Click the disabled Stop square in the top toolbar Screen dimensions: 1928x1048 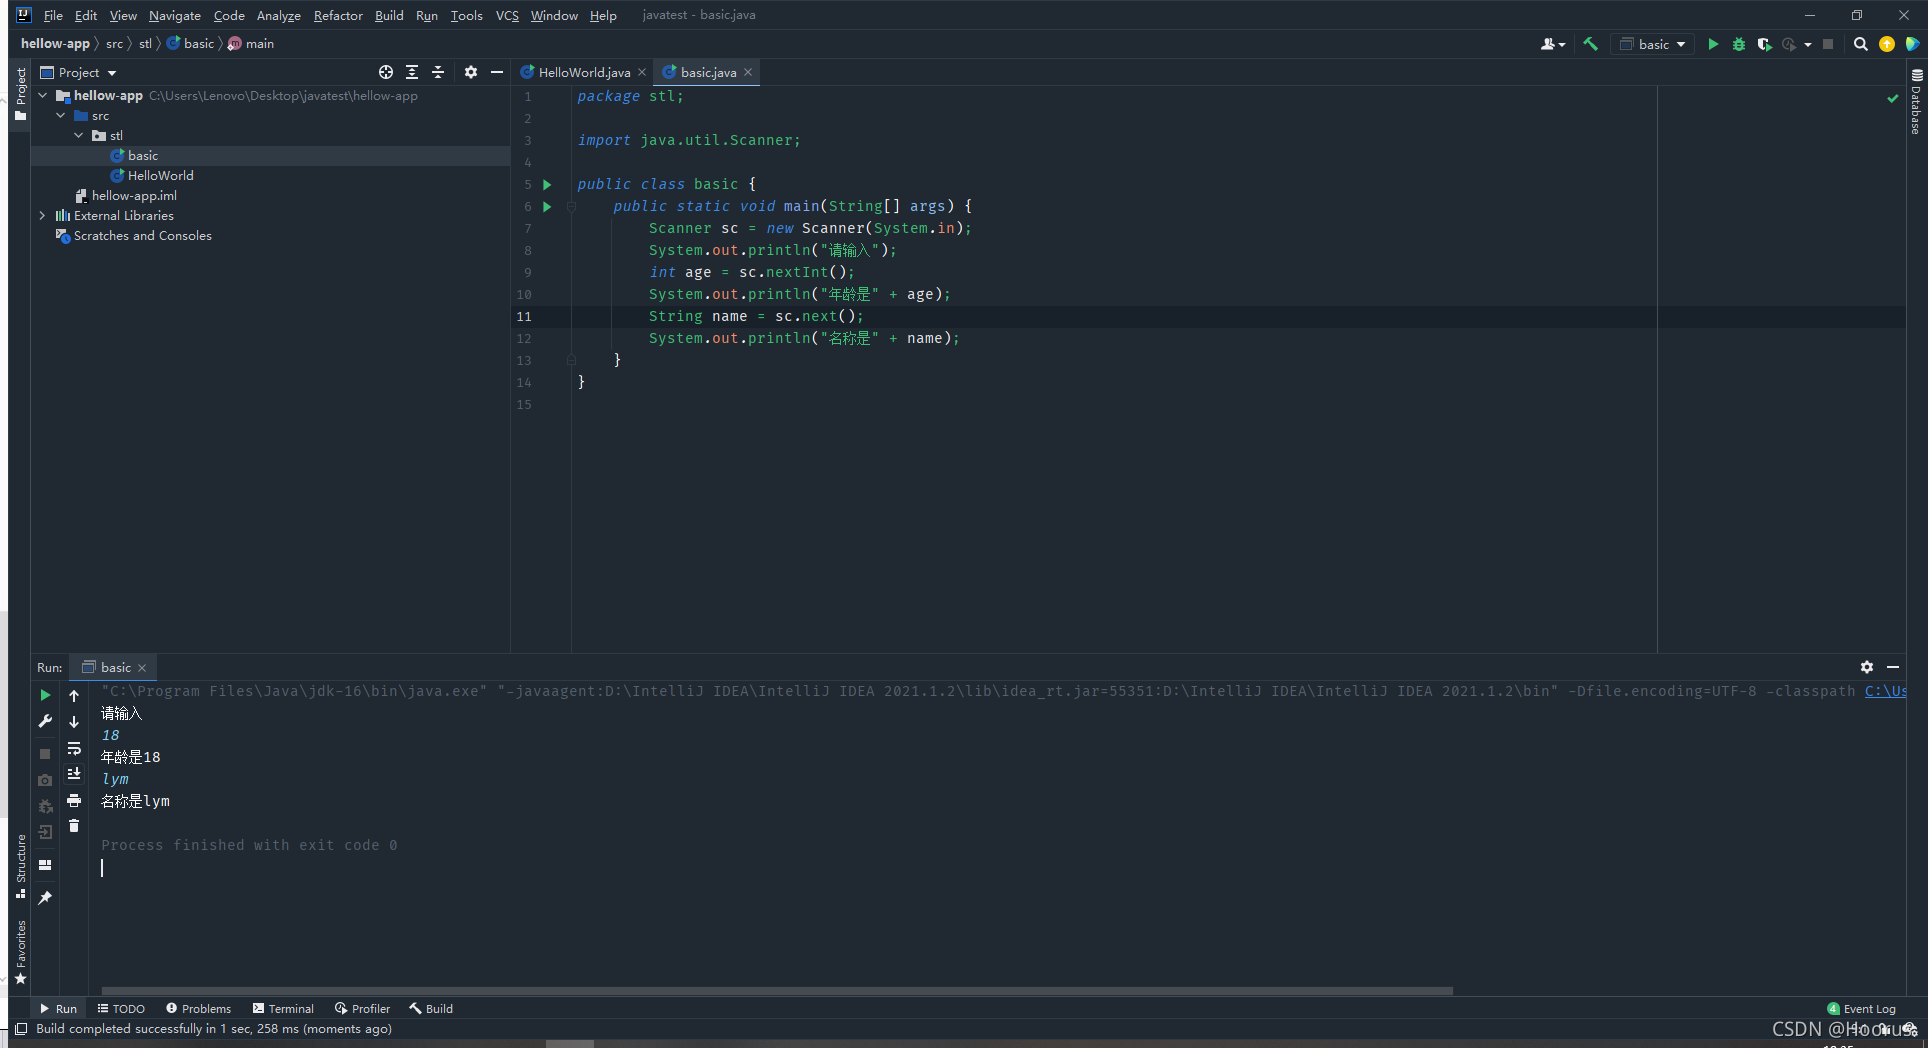(x=1828, y=44)
